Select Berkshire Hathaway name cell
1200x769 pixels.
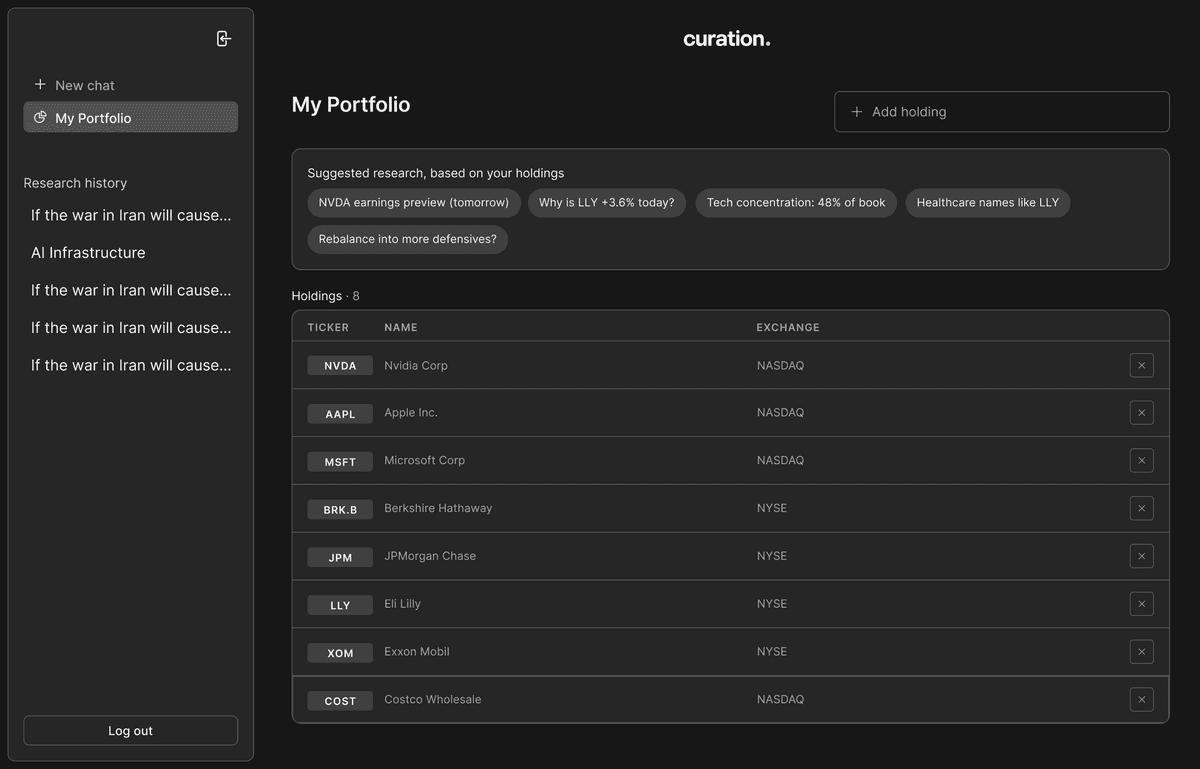(x=438, y=508)
